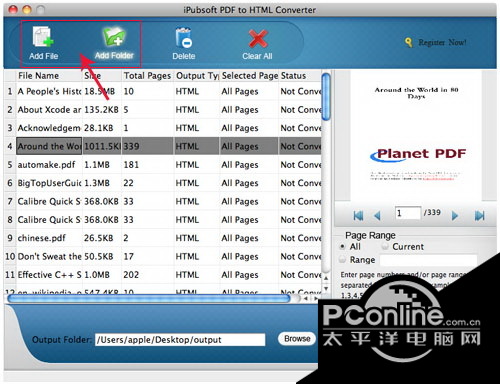The width and height of the screenshot is (500, 384).
Task: Go to first preview page
Action: 358,216
